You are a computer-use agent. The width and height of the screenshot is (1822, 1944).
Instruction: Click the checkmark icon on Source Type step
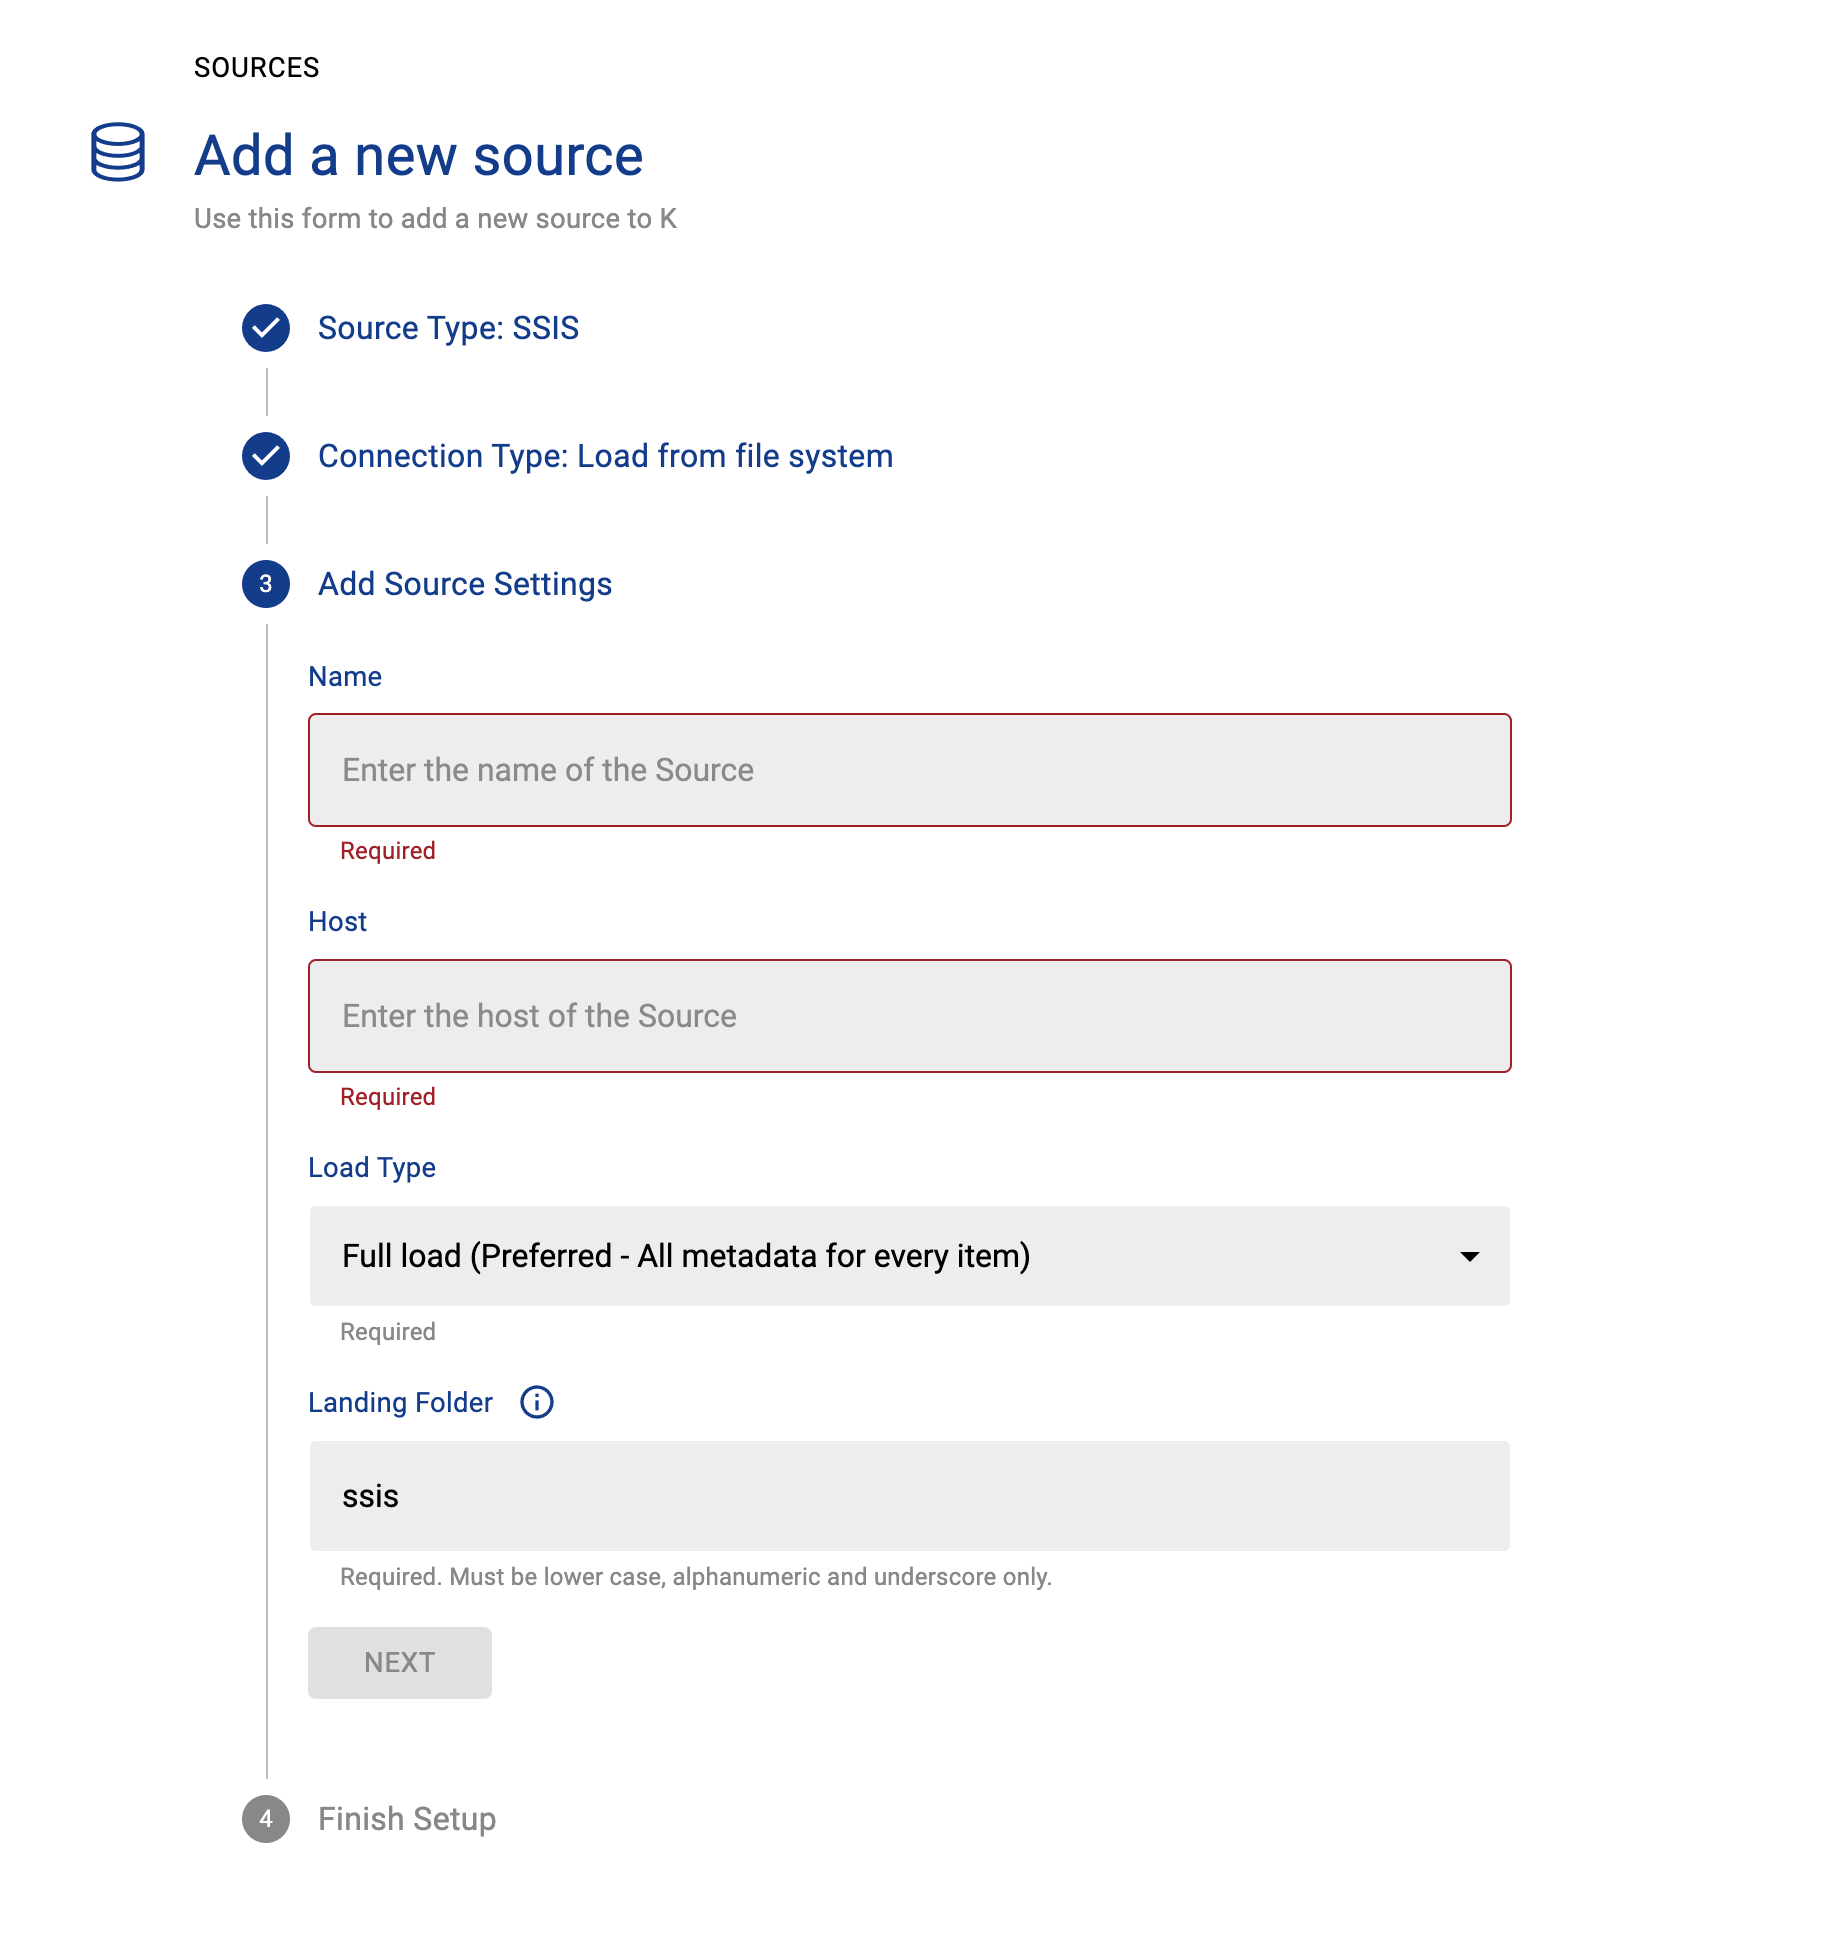pyautogui.click(x=265, y=327)
